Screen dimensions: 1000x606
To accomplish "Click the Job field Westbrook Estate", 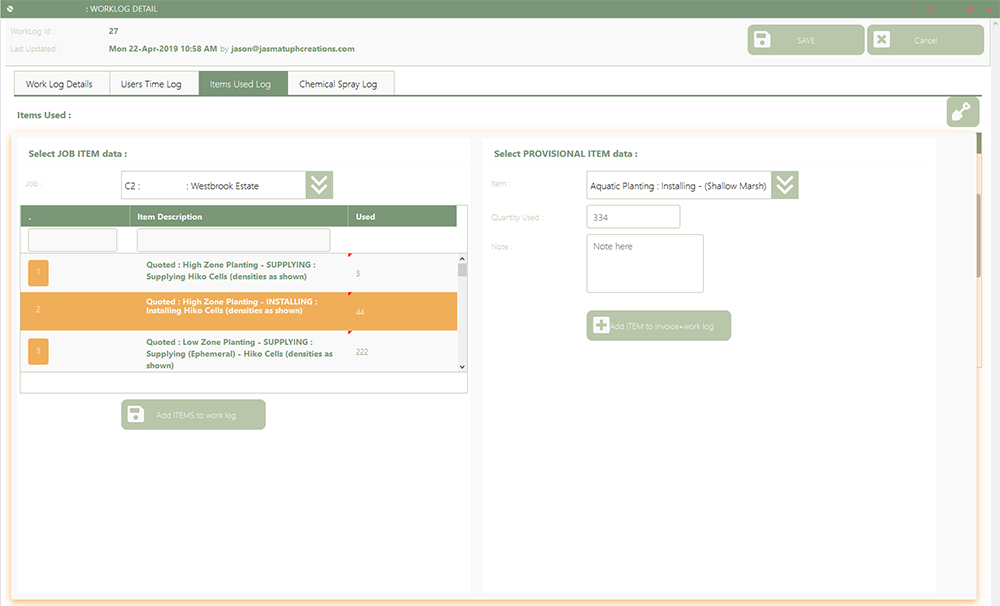I will pyautogui.click(x=214, y=185).
